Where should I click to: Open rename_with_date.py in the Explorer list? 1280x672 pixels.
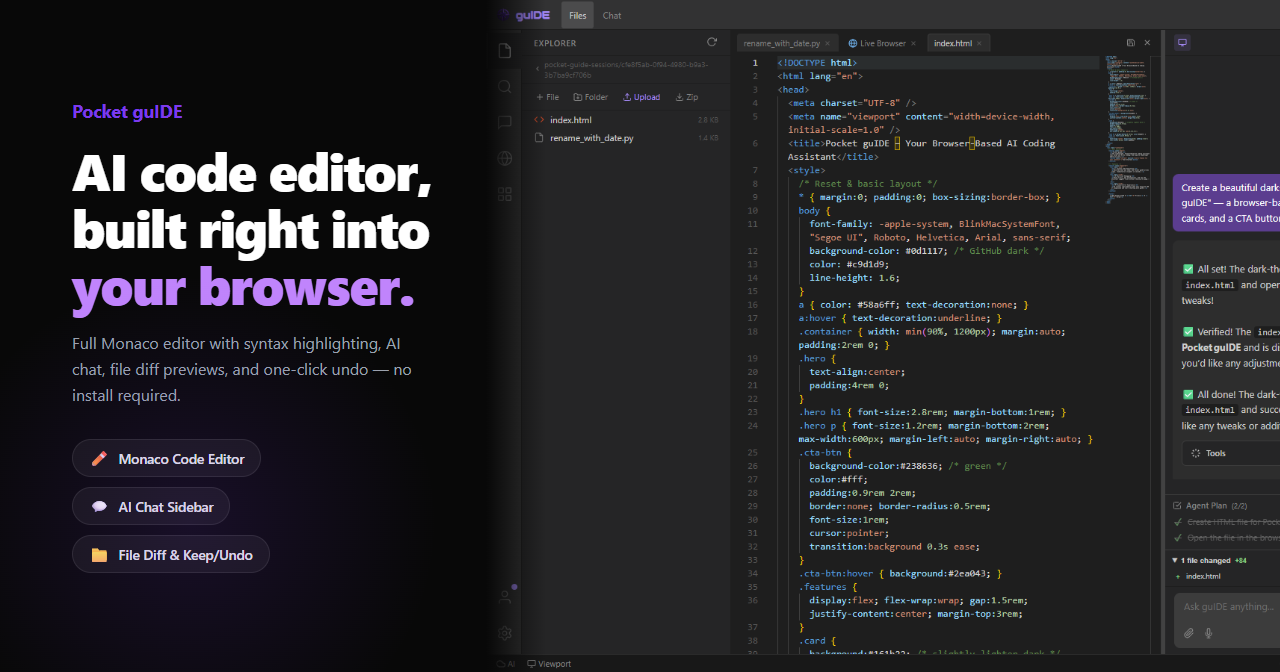tap(627, 138)
